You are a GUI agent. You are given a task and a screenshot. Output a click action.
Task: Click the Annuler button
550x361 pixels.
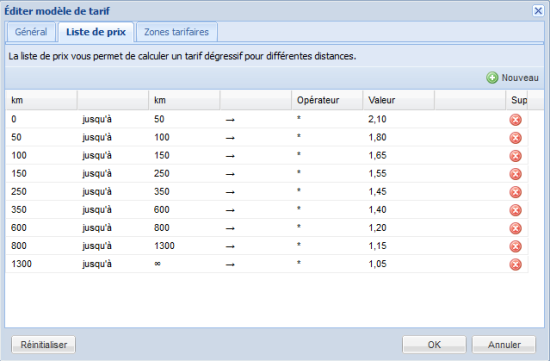pyautogui.click(x=504, y=345)
